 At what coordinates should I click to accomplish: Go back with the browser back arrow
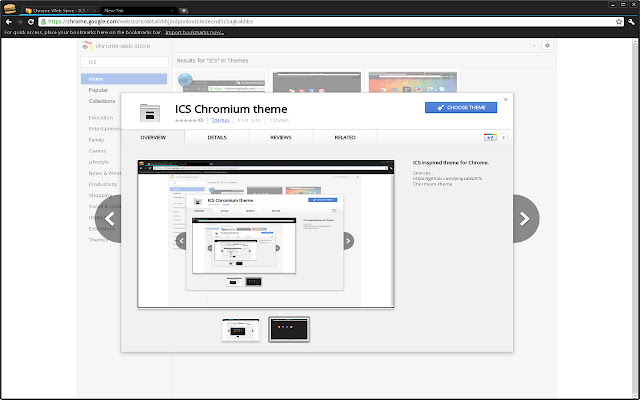pos(9,22)
